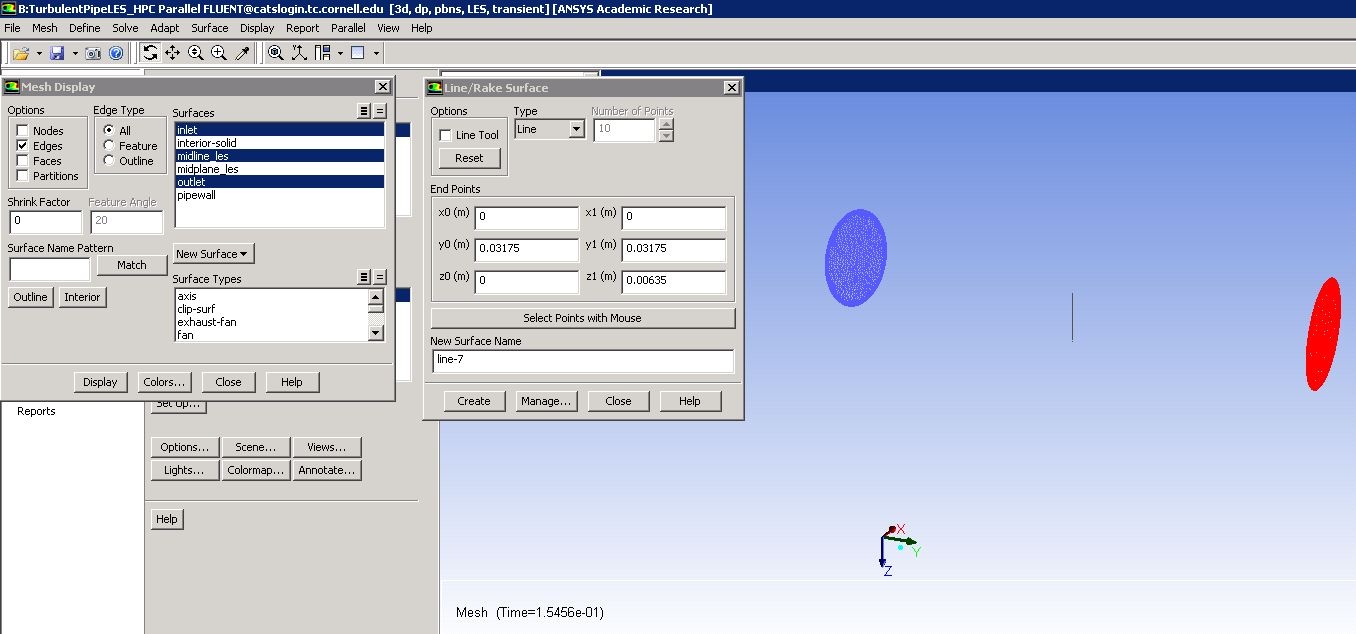This screenshot has width=1356, height=634.
Task: Select the probe eyedropper tool
Action: [242, 53]
